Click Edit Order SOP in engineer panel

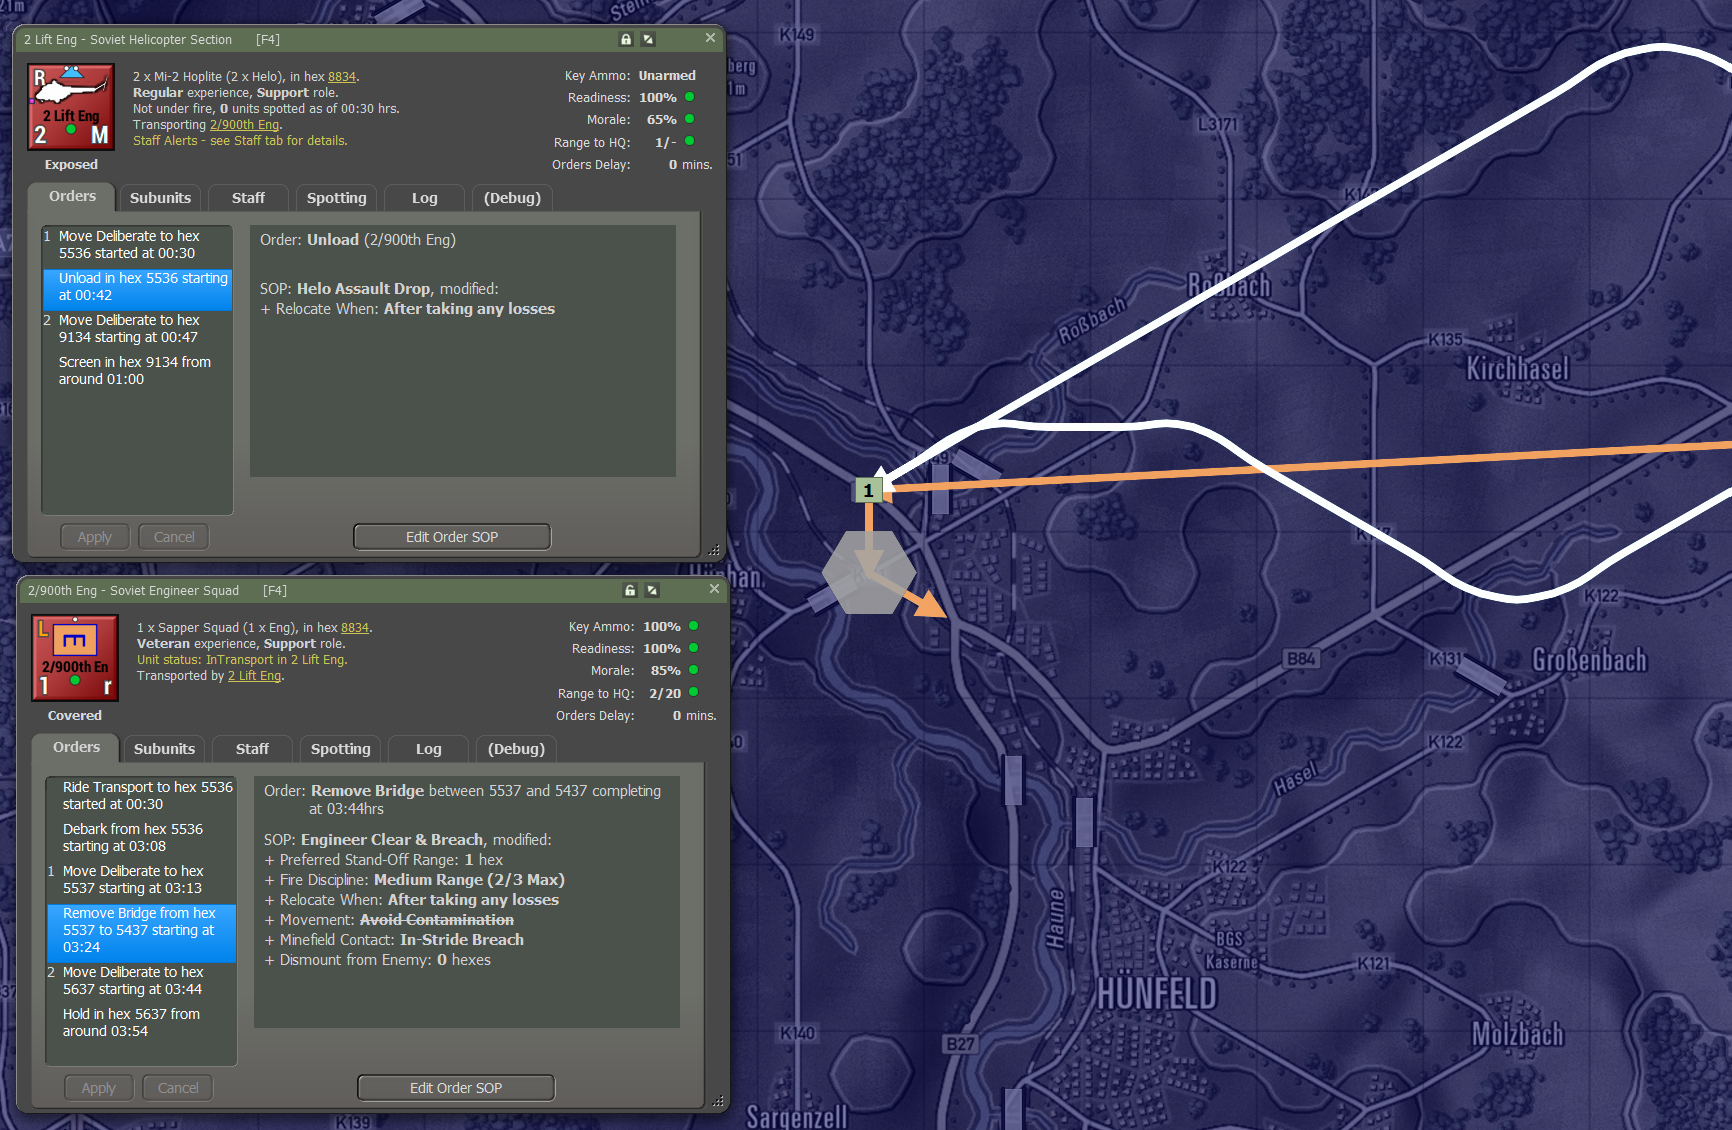456,1088
